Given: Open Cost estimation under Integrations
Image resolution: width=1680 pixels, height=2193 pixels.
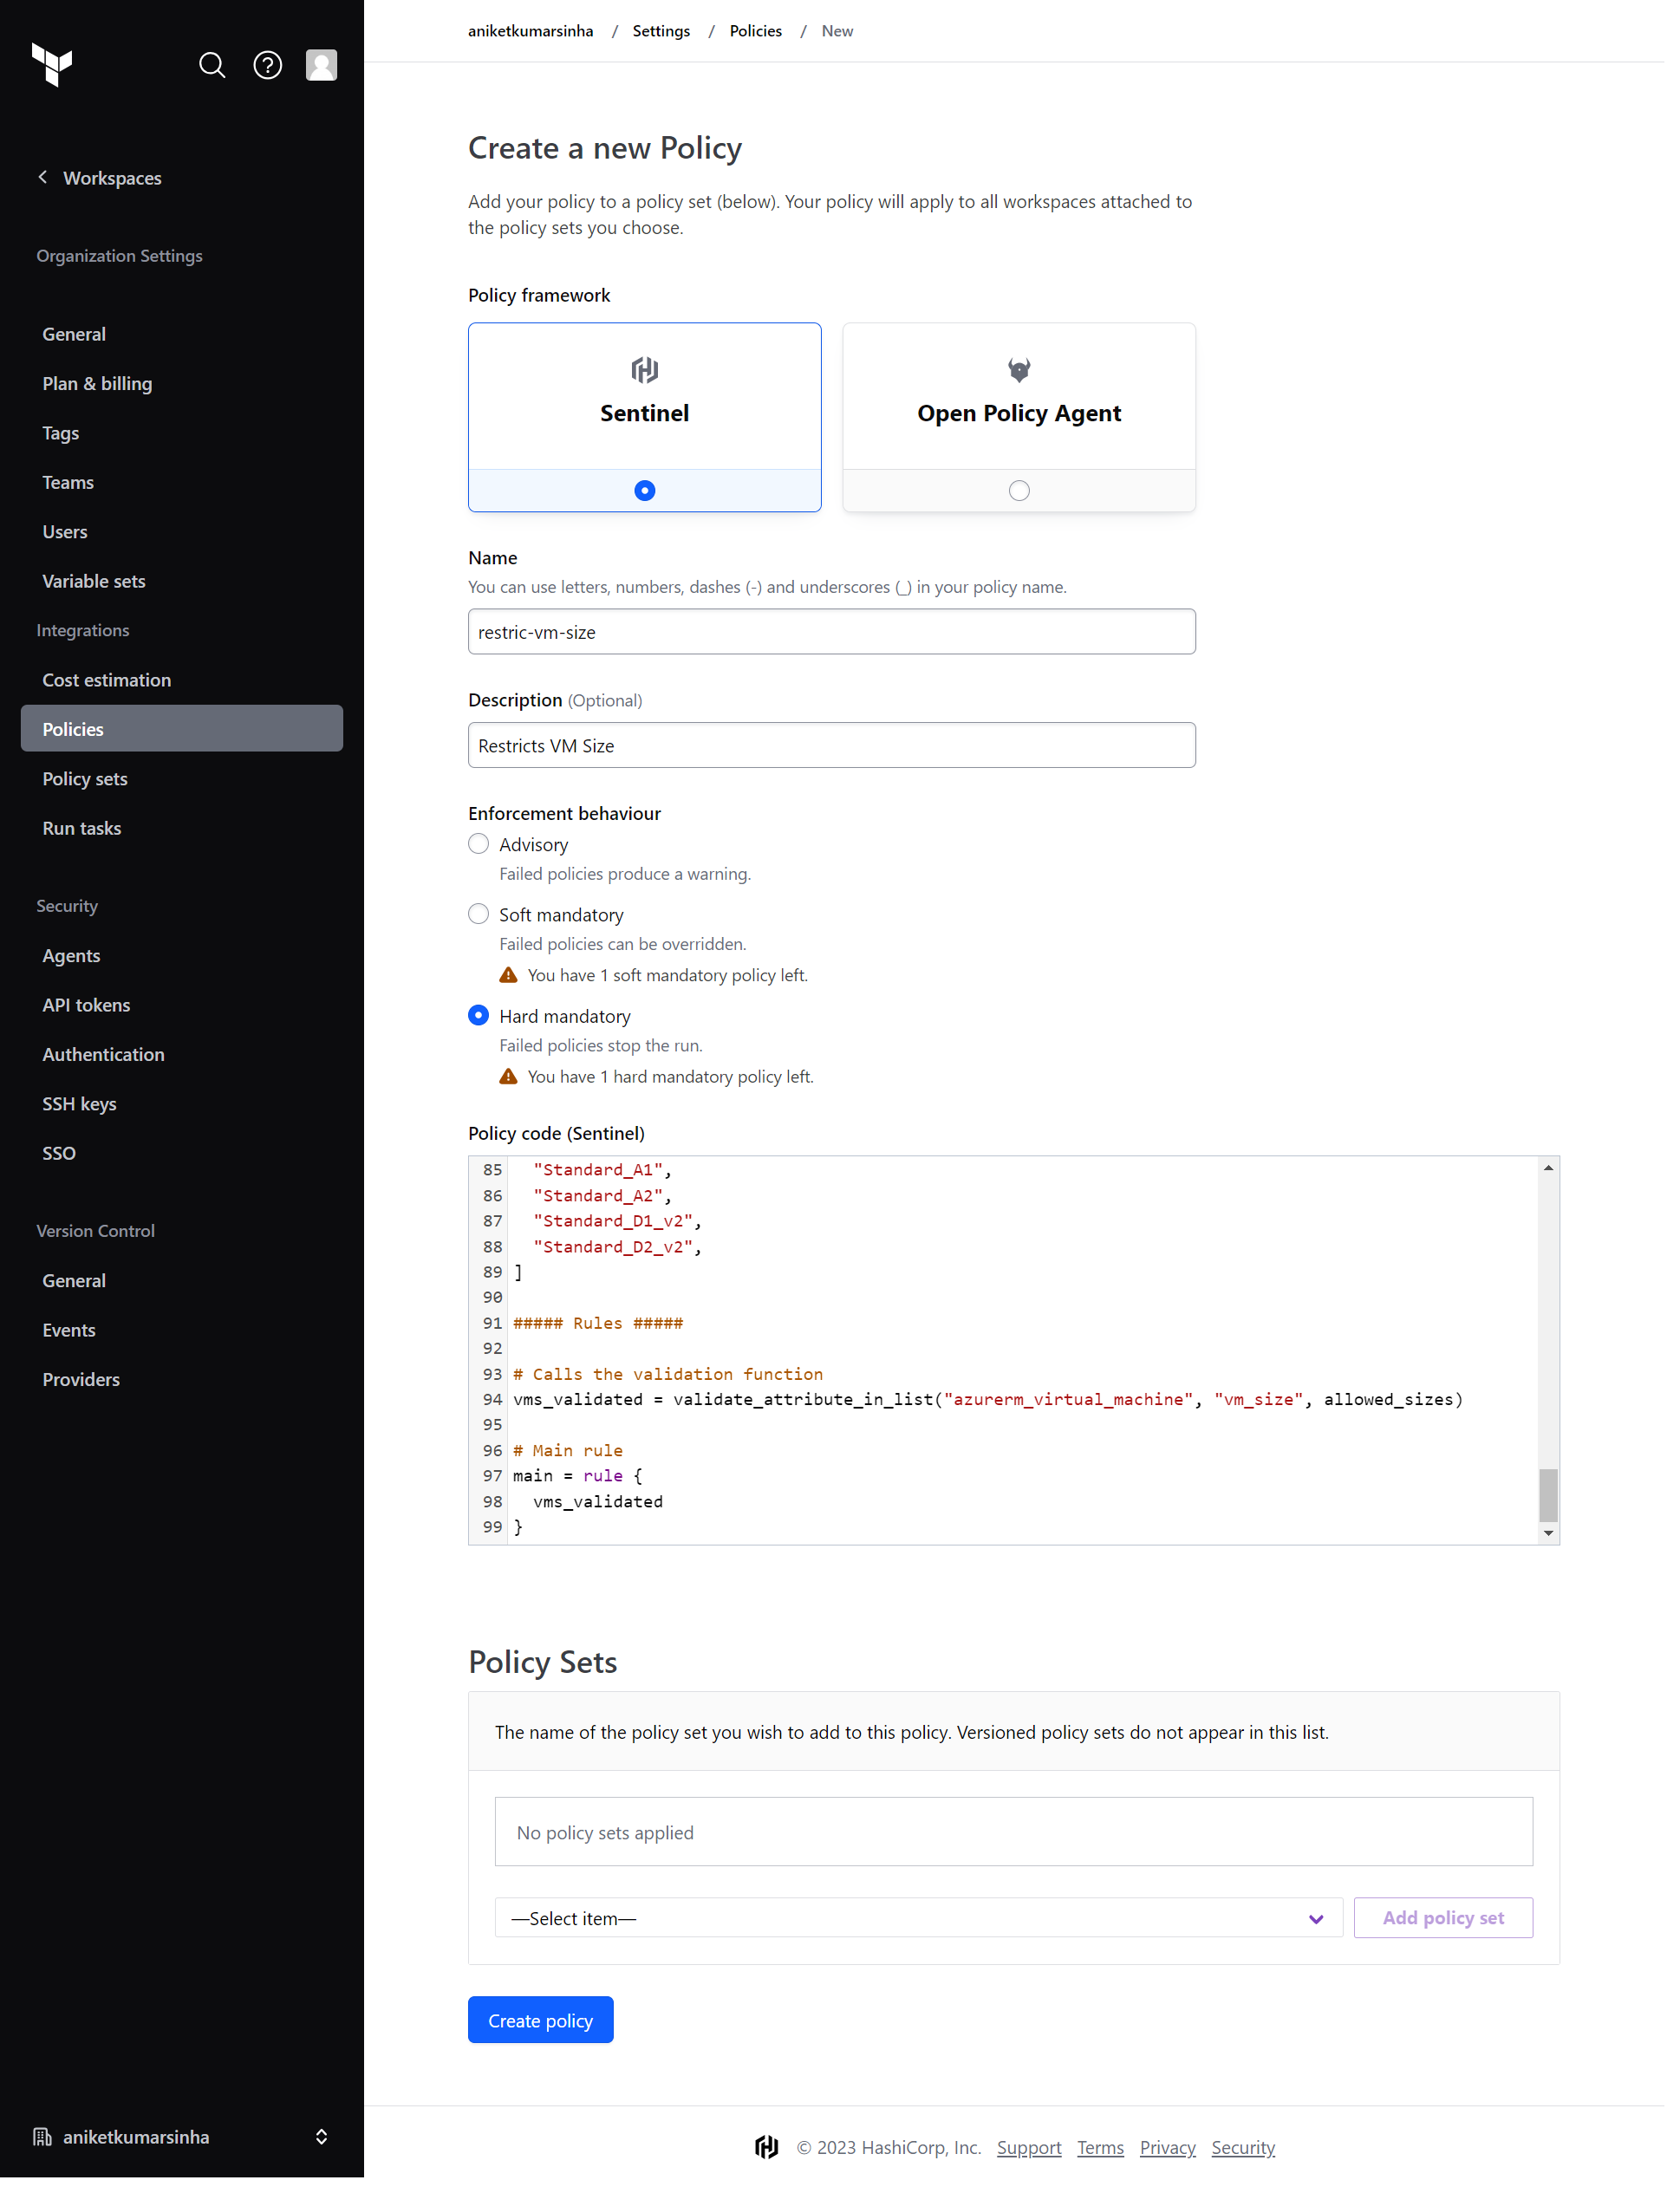Looking at the screenshot, I should pyautogui.click(x=106, y=679).
